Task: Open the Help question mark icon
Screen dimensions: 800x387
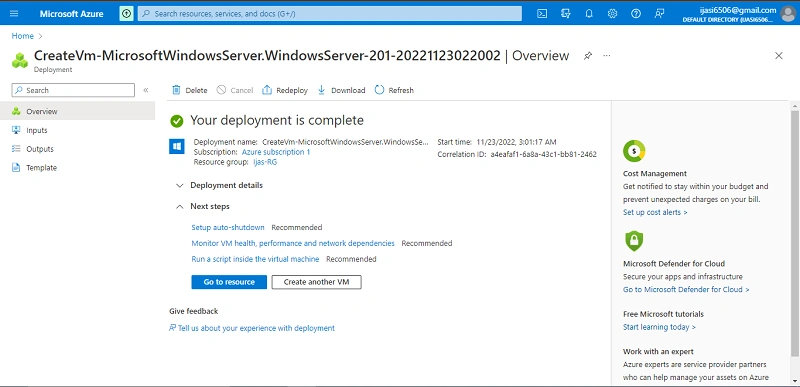Action: pos(636,14)
